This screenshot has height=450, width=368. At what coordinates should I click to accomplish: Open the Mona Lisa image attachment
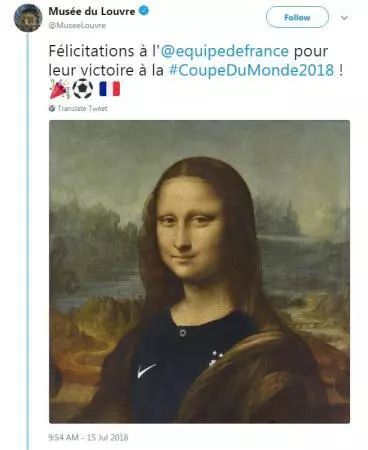[x=199, y=271]
